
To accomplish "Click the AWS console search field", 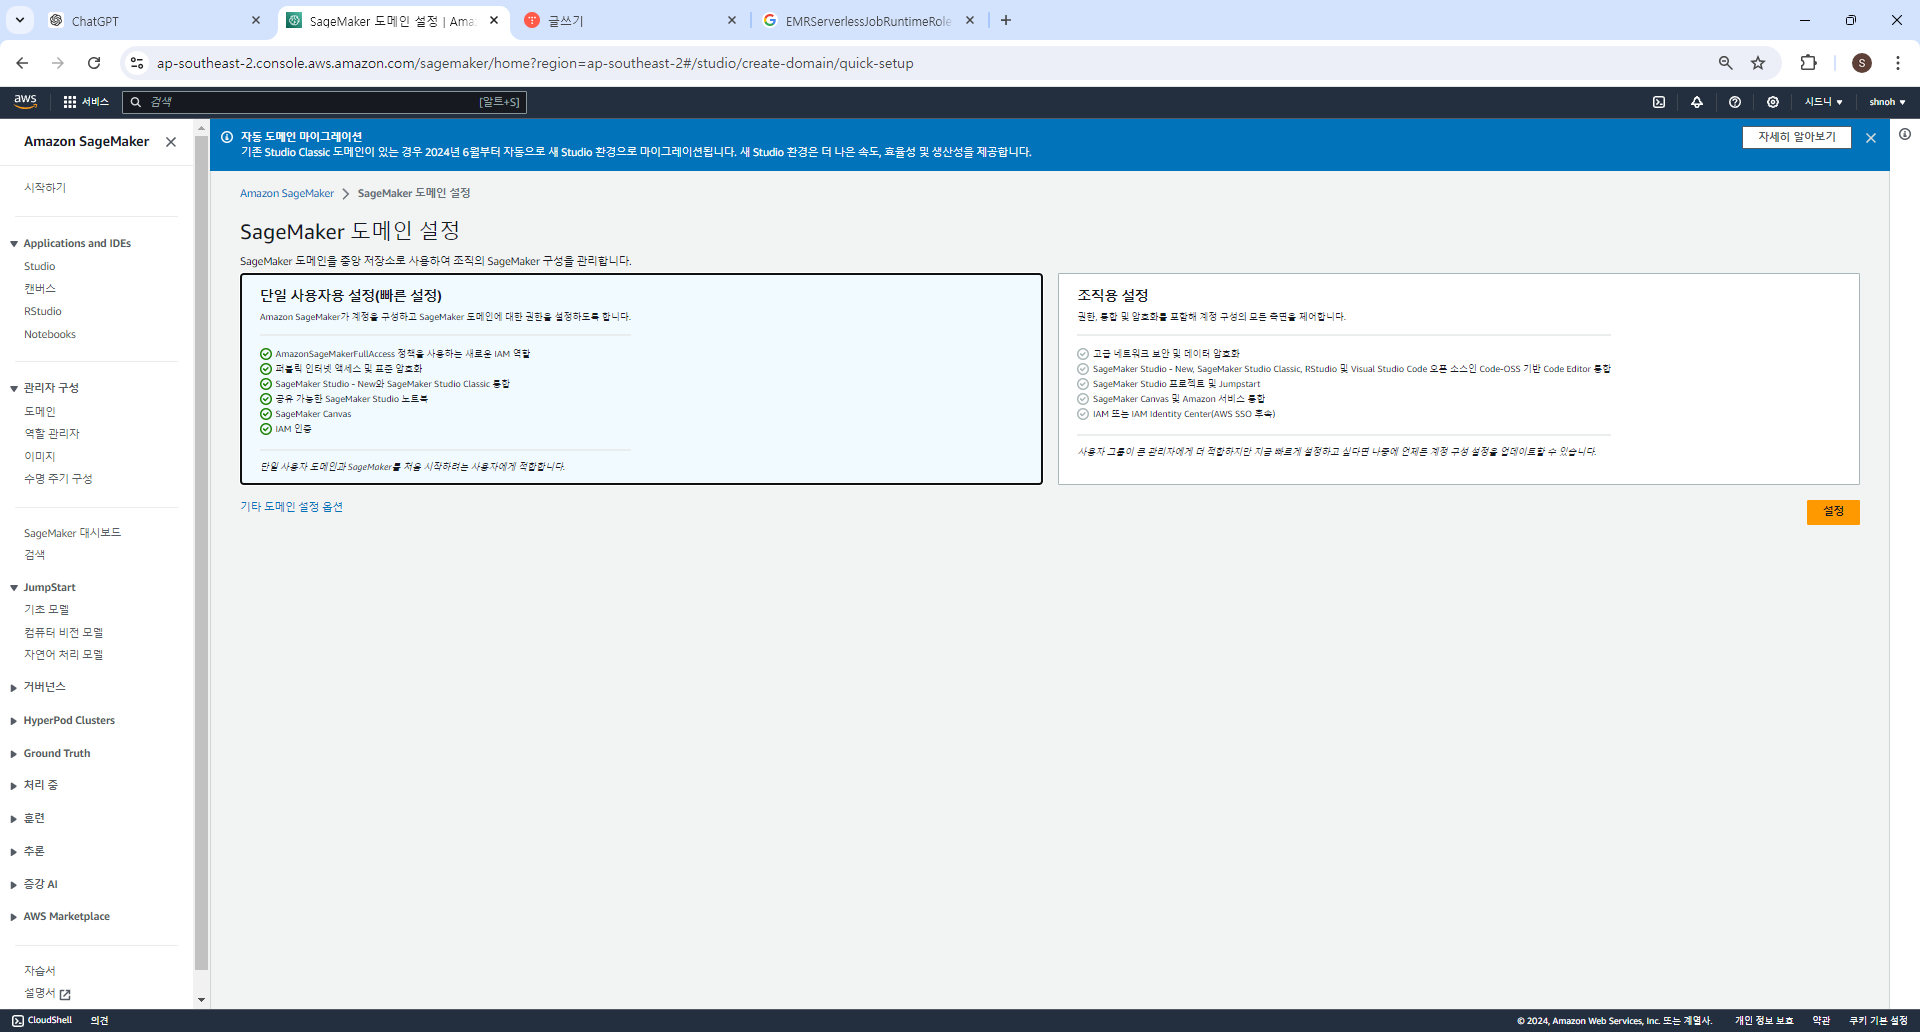I will pos(324,102).
